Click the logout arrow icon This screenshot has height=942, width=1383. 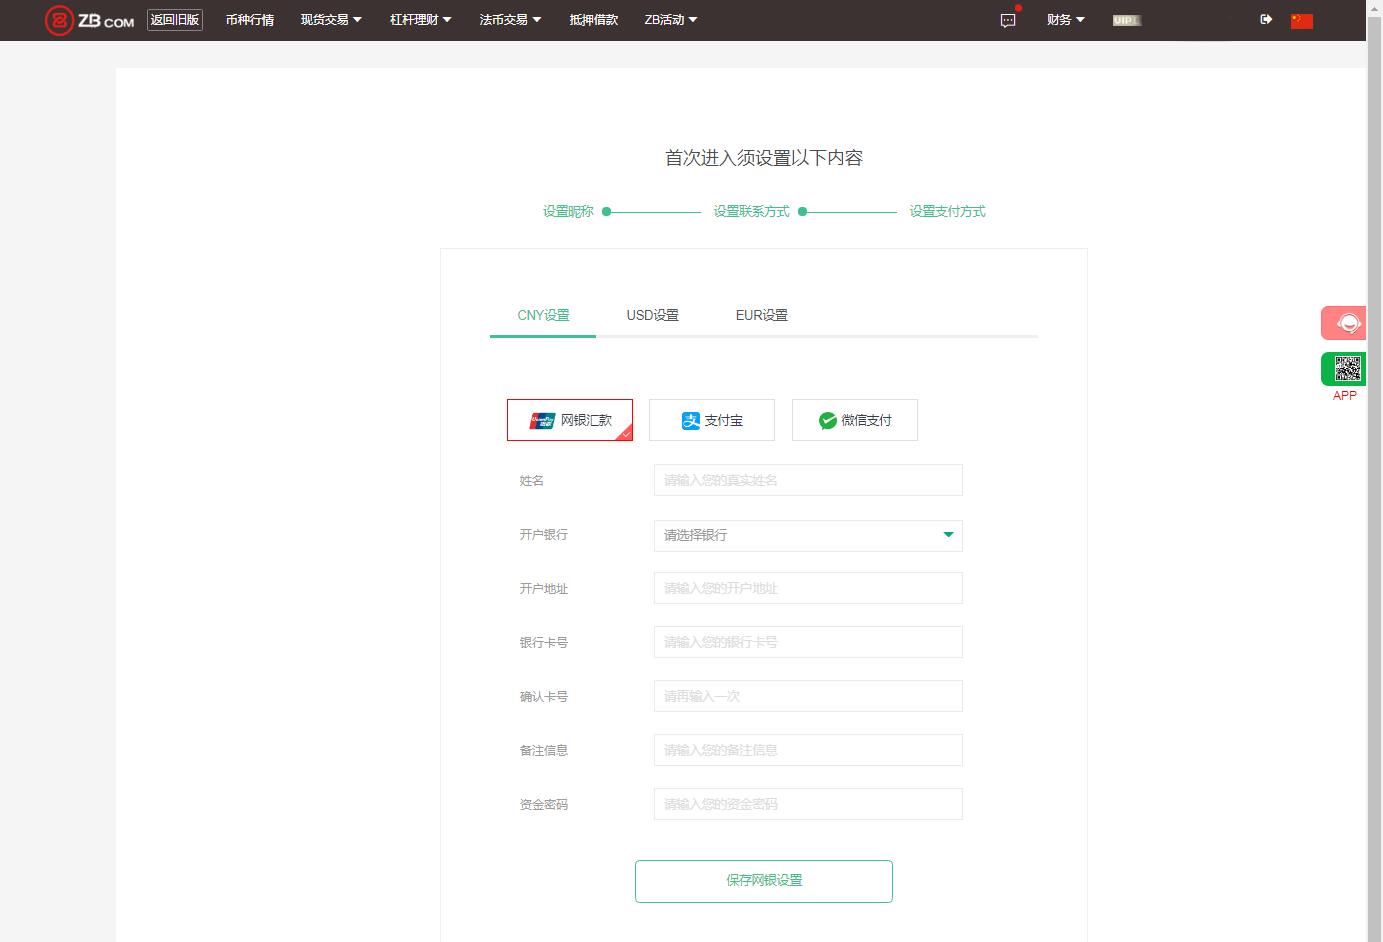point(1266,19)
